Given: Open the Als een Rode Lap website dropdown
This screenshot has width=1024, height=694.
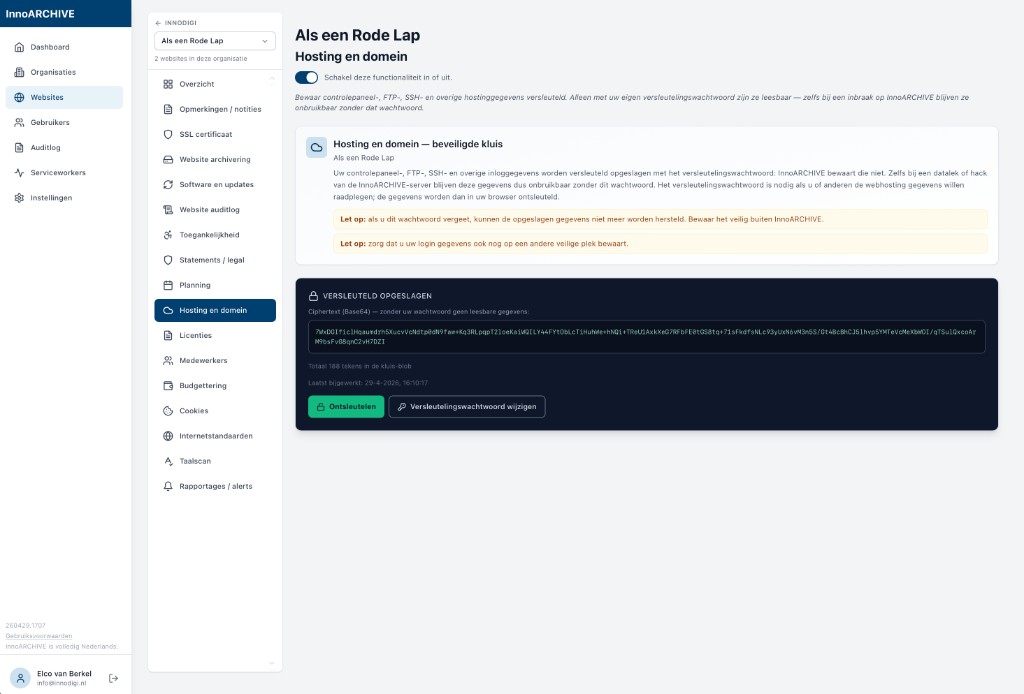Looking at the screenshot, I should click(215, 41).
